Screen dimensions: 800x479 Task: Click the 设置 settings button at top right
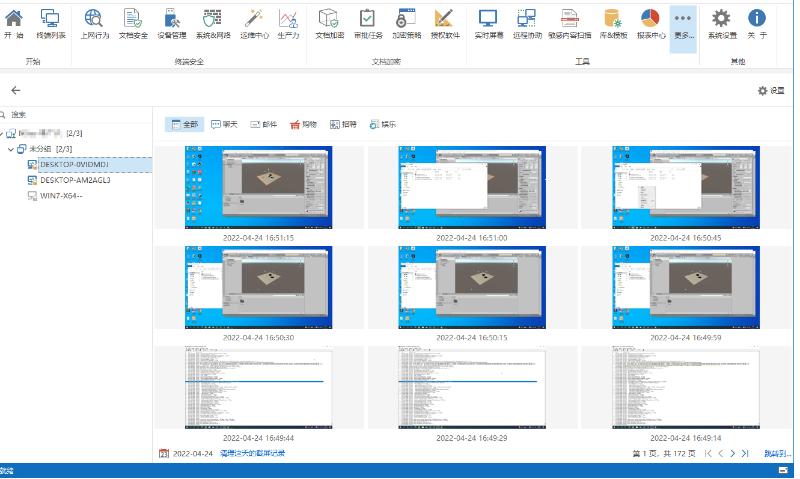click(770, 90)
